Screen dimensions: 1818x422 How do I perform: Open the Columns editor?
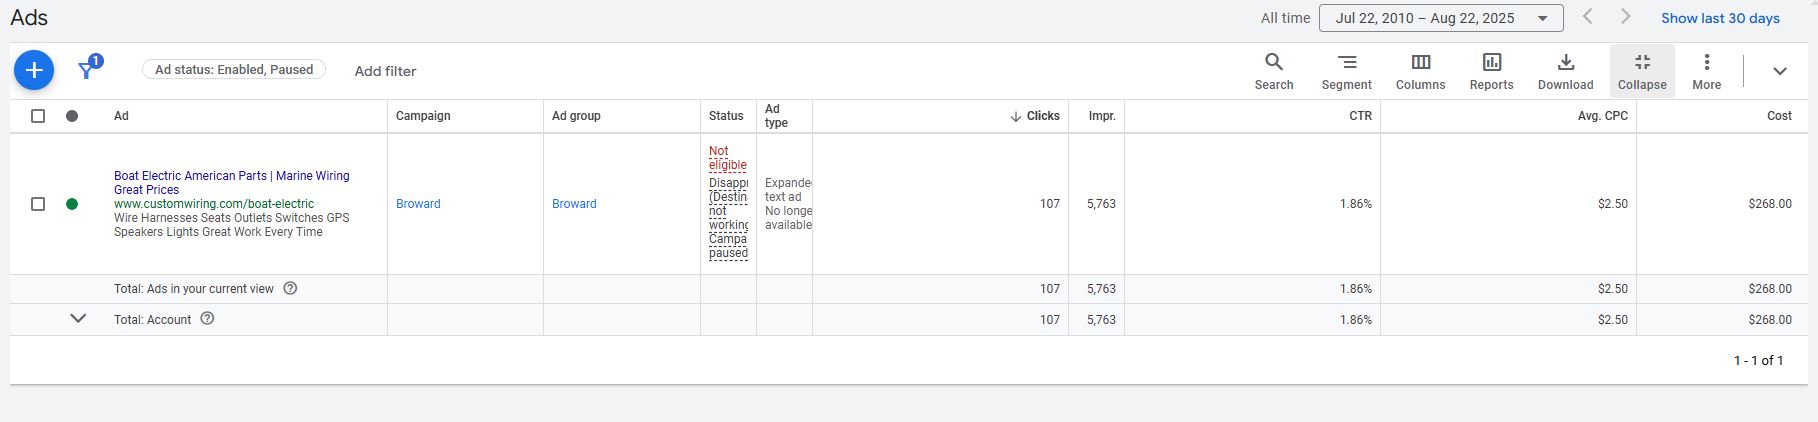[1420, 71]
